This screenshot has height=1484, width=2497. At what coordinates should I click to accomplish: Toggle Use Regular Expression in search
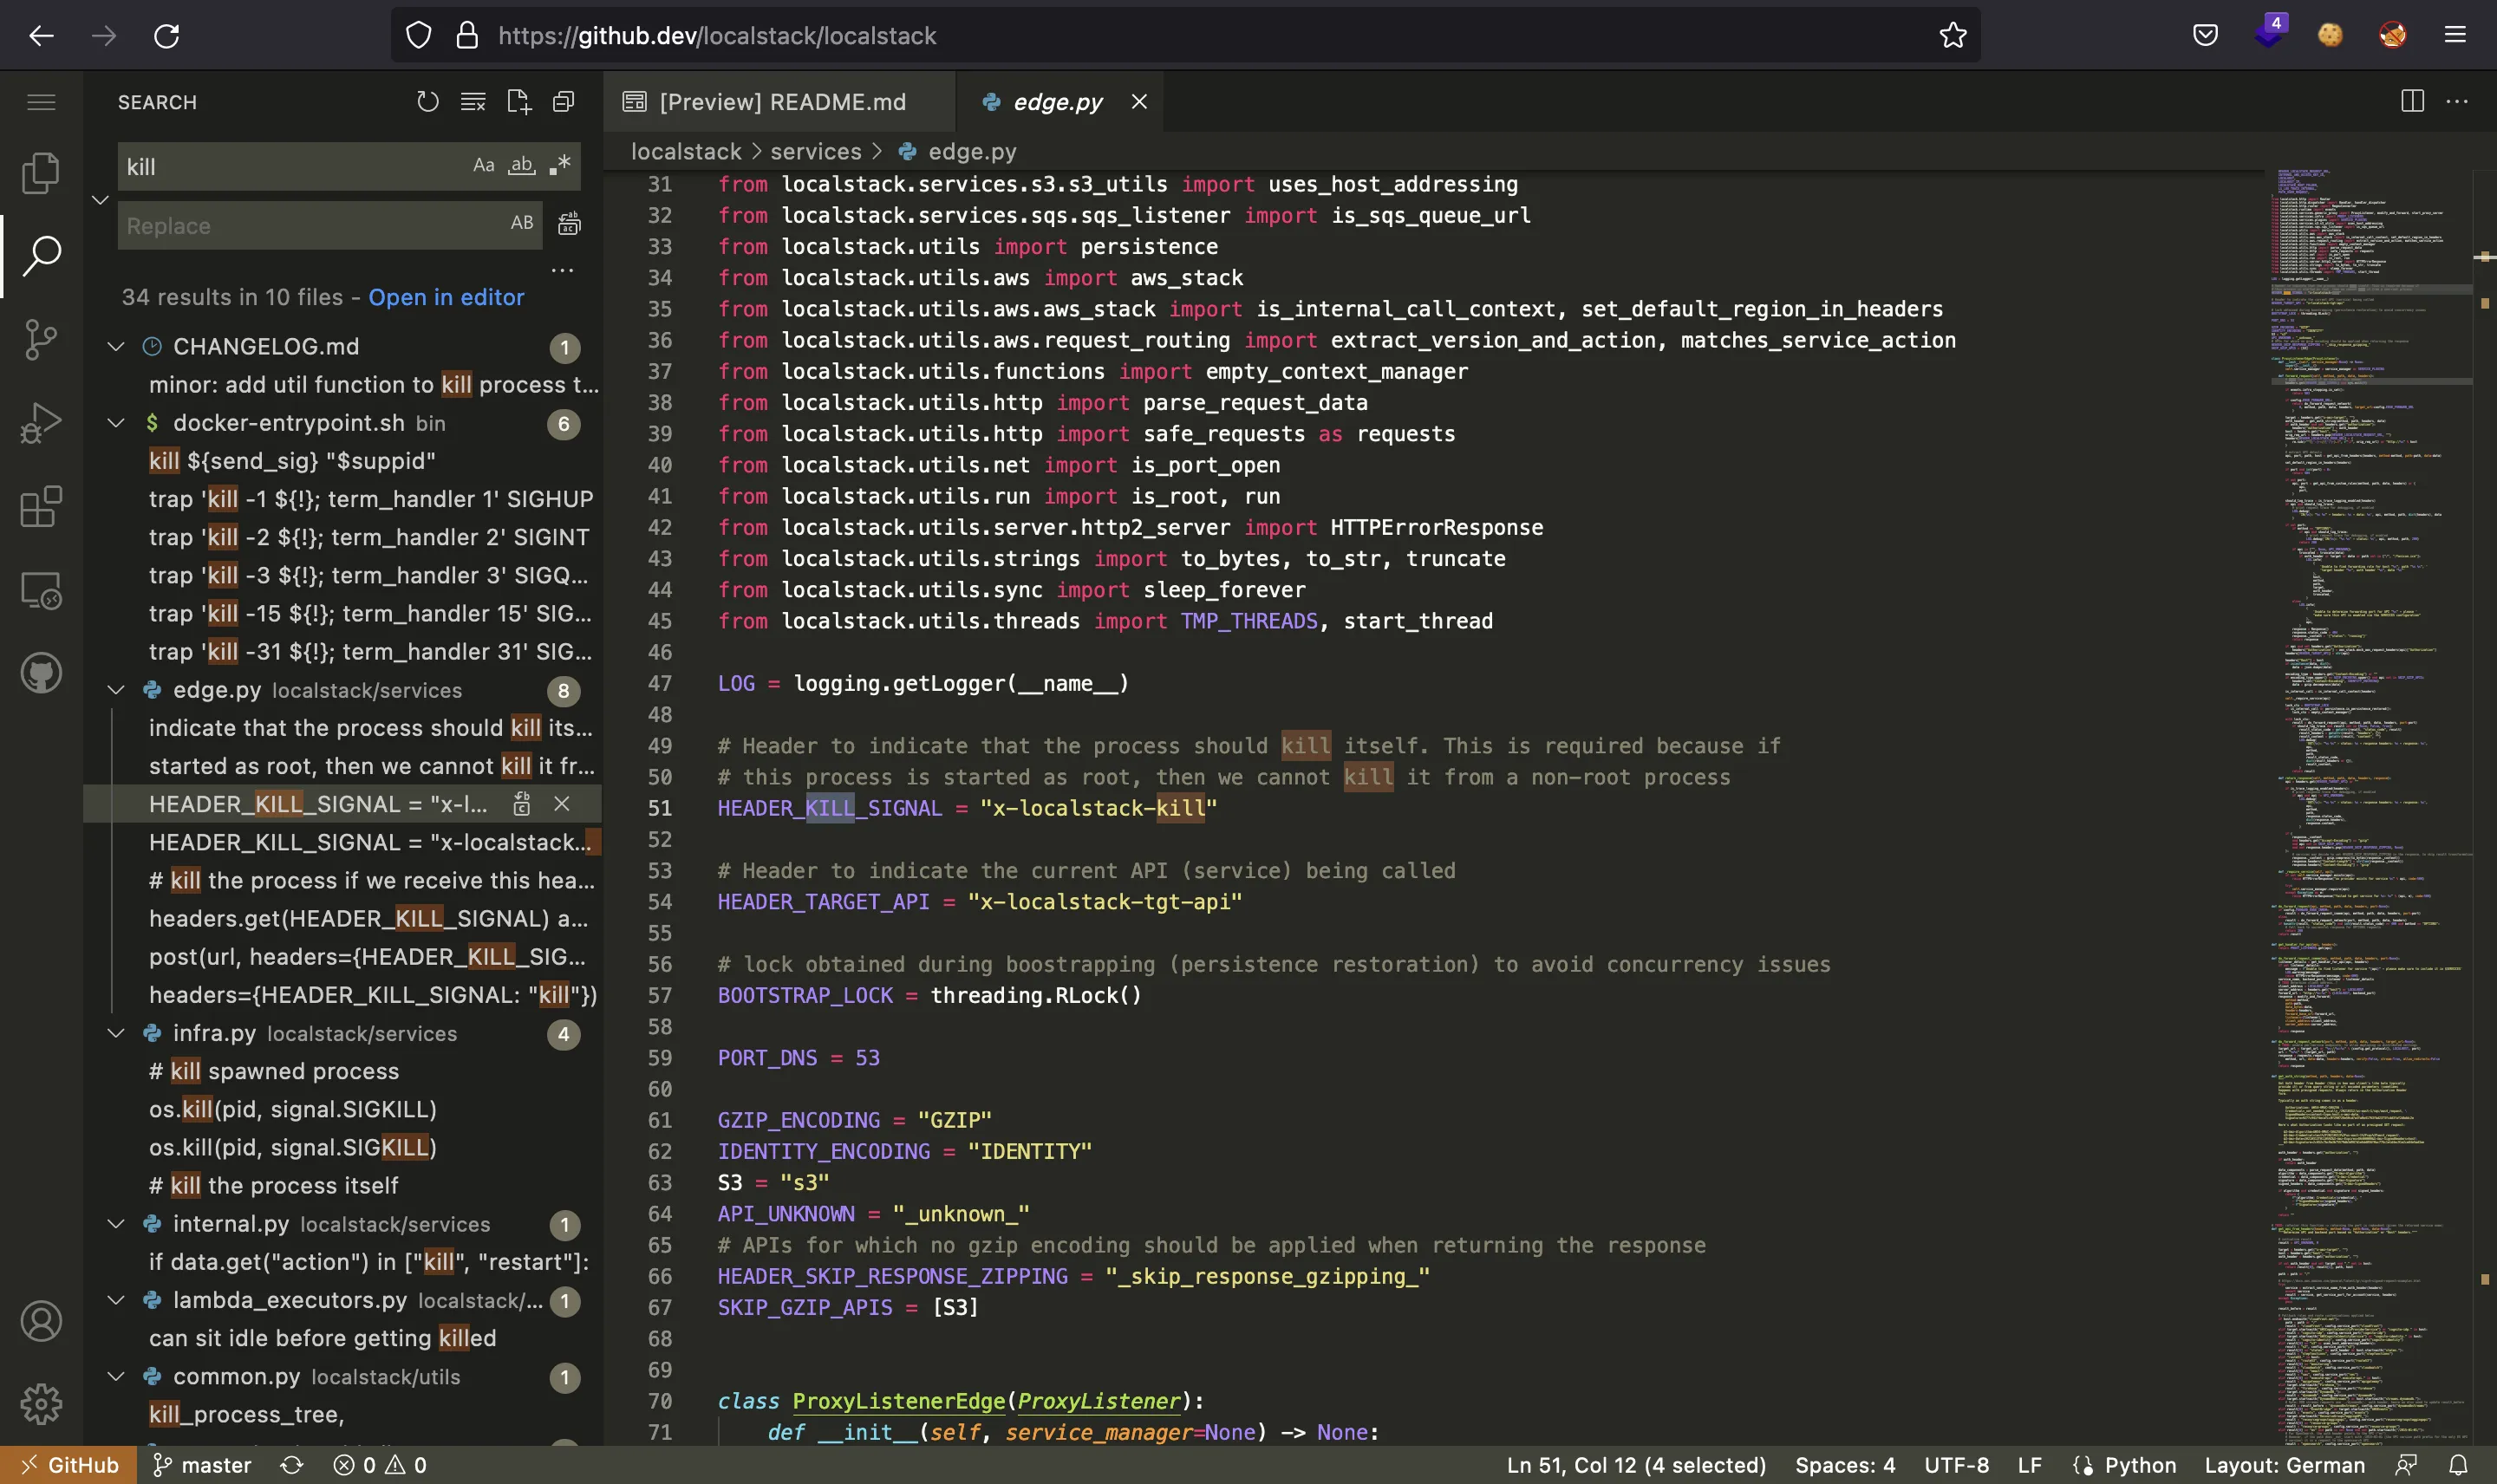pyautogui.click(x=560, y=165)
